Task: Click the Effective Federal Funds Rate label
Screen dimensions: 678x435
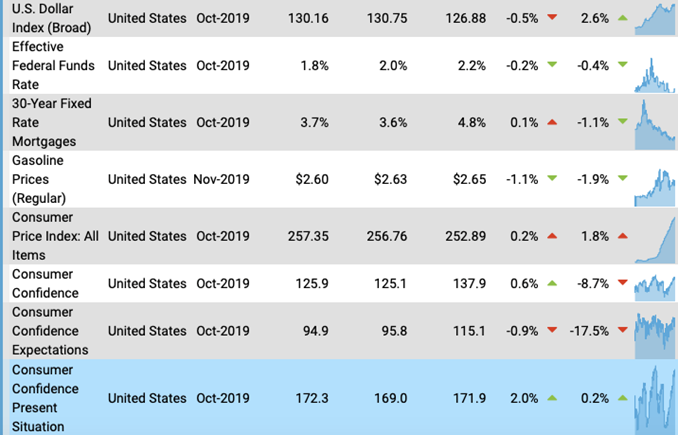Action: [x=53, y=65]
